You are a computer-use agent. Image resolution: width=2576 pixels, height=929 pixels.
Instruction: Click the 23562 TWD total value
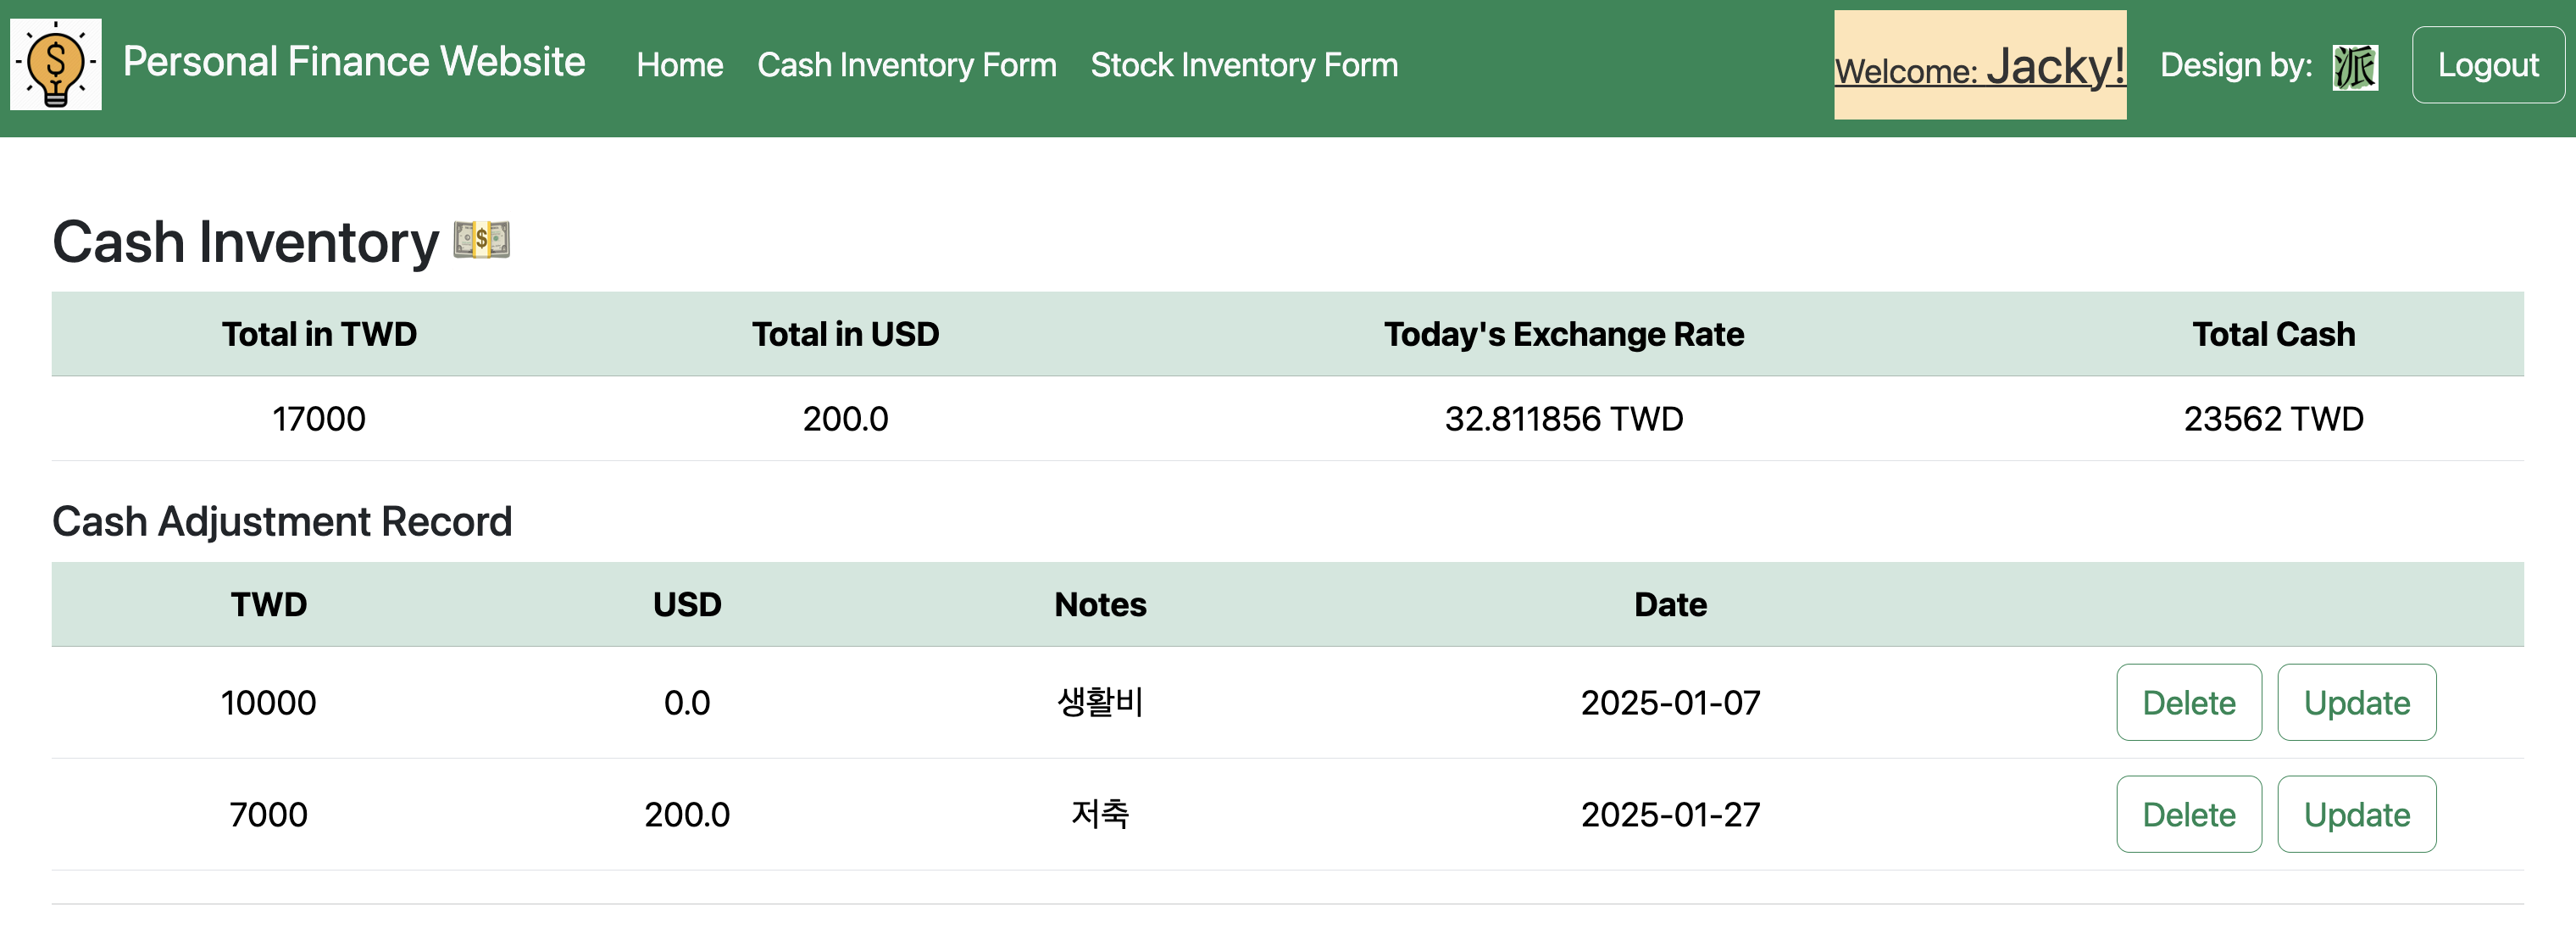pyautogui.click(x=2273, y=418)
